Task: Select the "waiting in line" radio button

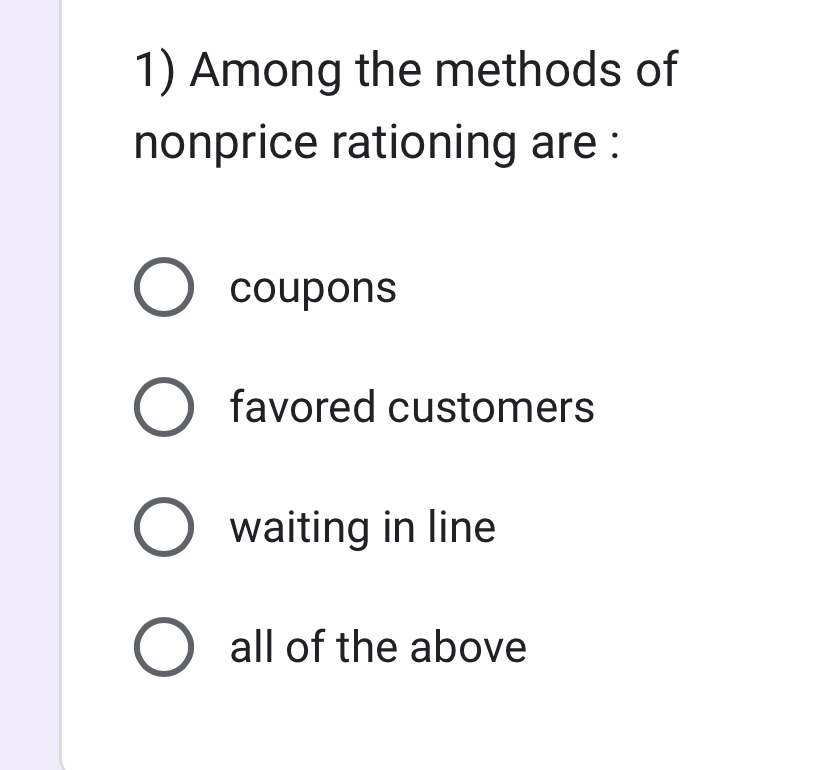Action: click(163, 528)
